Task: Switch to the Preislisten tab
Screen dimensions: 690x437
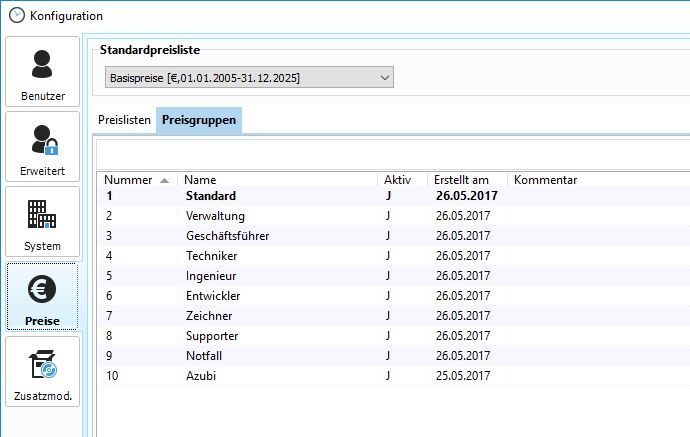Action: (125, 120)
